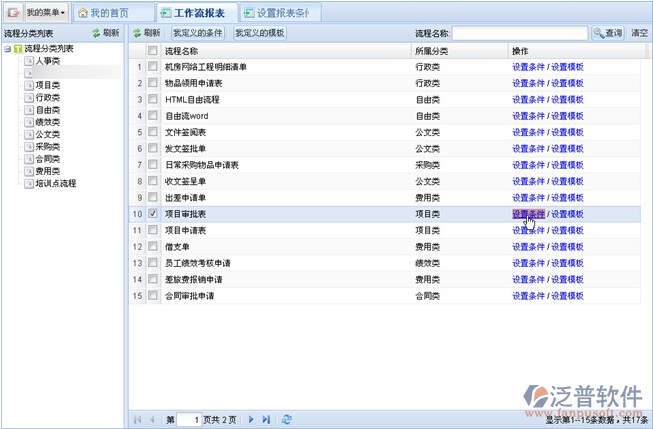Open 我定义的条件 list
This screenshot has height=429, width=653.
pos(197,33)
